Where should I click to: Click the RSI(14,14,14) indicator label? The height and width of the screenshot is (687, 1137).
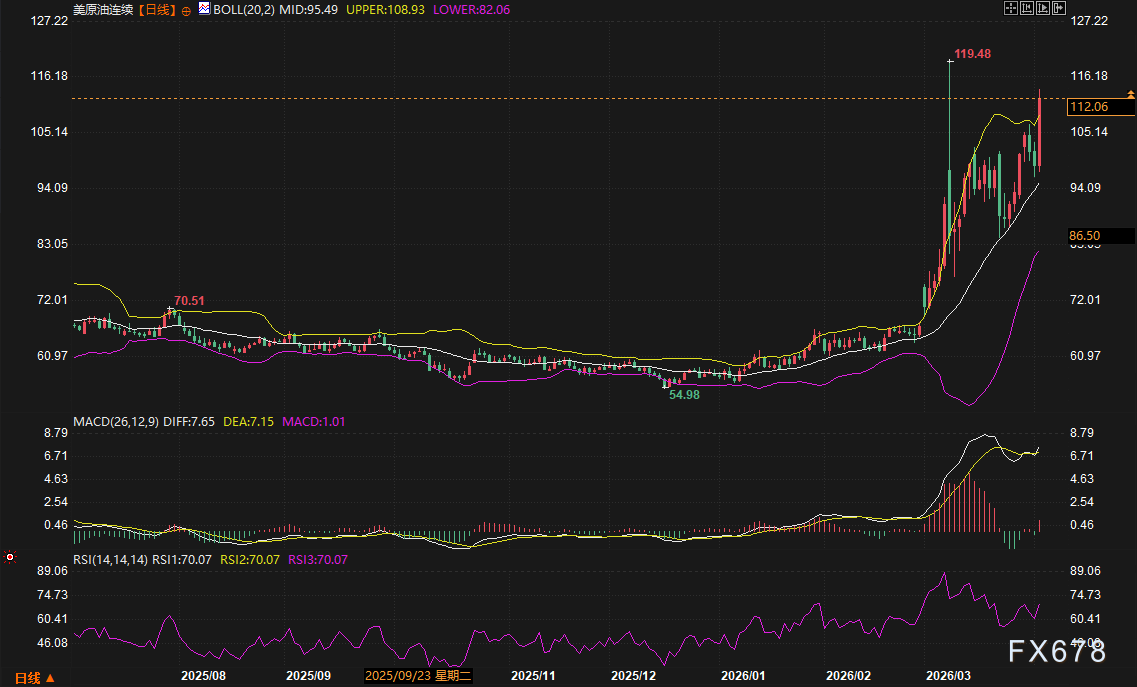tap(111, 560)
